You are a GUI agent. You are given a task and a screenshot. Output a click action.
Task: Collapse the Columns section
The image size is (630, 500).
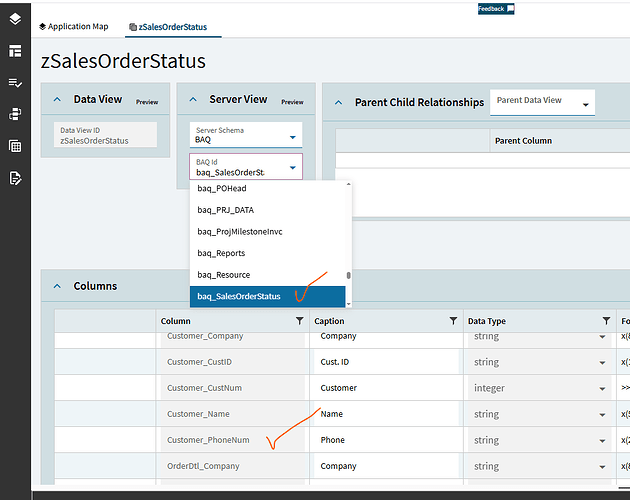[x=57, y=286]
